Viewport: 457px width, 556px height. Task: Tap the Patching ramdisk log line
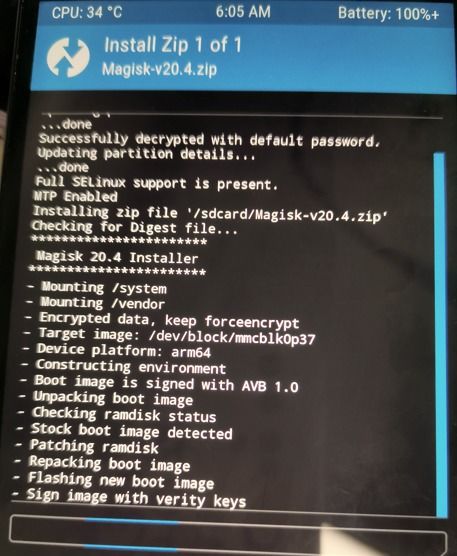pos(87,446)
